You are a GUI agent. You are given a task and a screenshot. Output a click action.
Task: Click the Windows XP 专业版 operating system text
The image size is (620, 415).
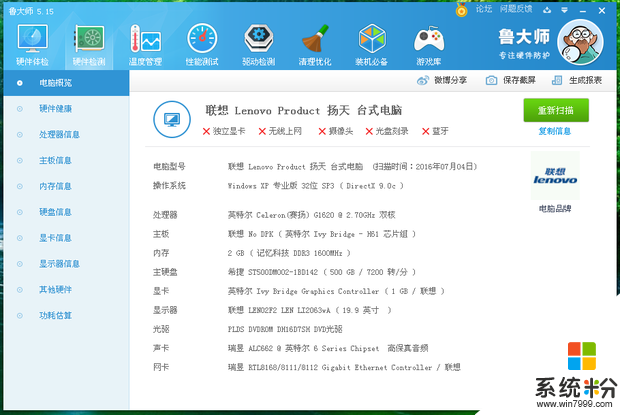click(316, 186)
